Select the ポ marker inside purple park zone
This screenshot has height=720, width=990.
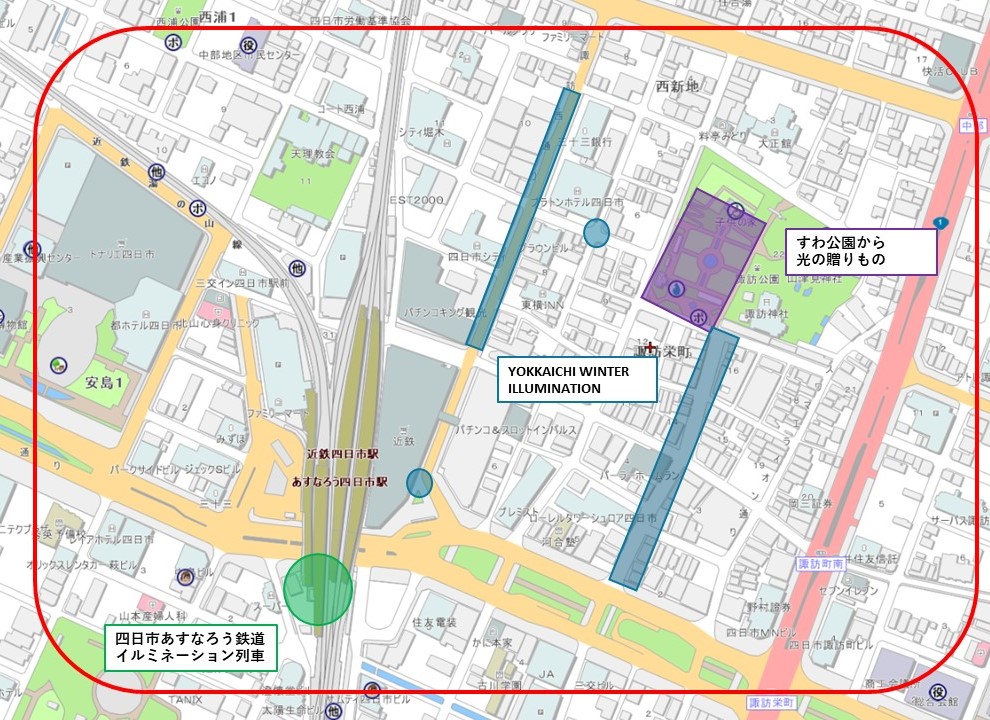(x=699, y=317)
